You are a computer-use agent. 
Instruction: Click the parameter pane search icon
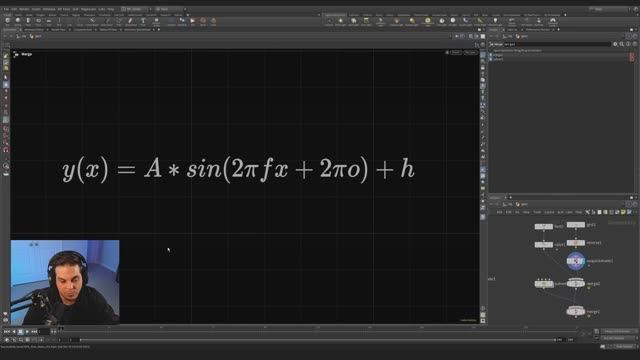point(622,44)
